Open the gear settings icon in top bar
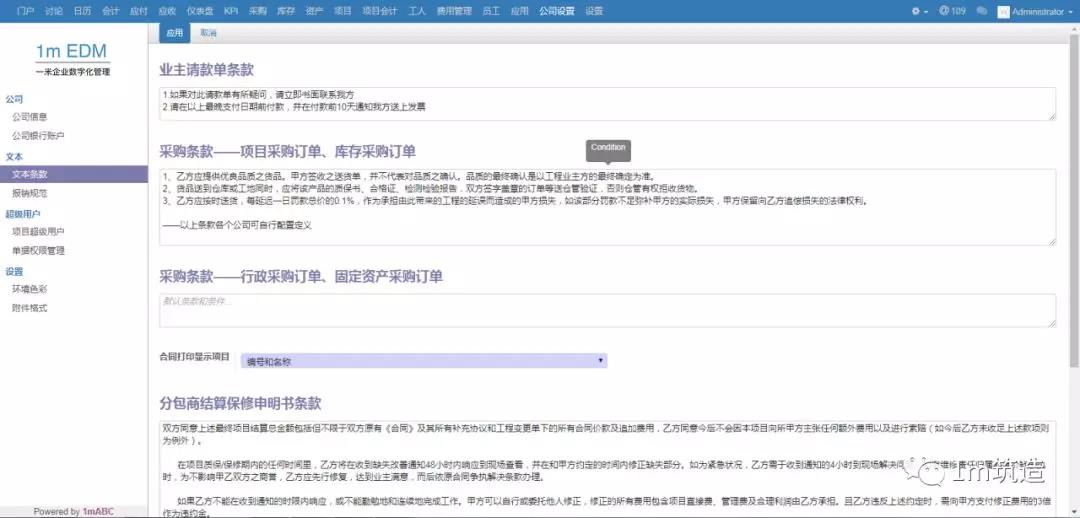The height and width of the screenshot is (518, 1080). click(916, 11)
